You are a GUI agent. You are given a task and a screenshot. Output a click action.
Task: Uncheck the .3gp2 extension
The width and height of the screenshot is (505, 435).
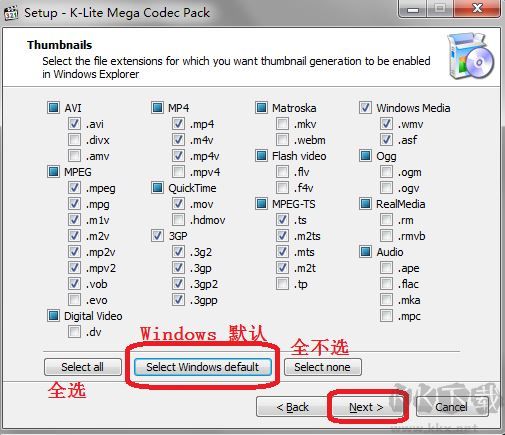[x=178, y=284]
